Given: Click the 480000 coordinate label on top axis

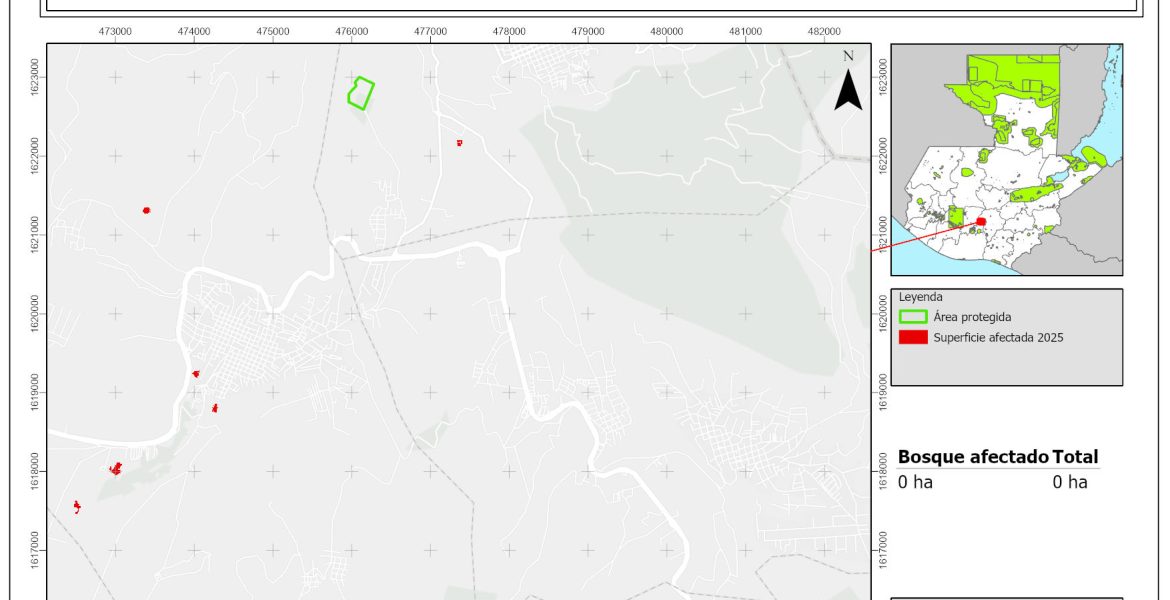Looking at the screenshot, I should click(667, 31).
